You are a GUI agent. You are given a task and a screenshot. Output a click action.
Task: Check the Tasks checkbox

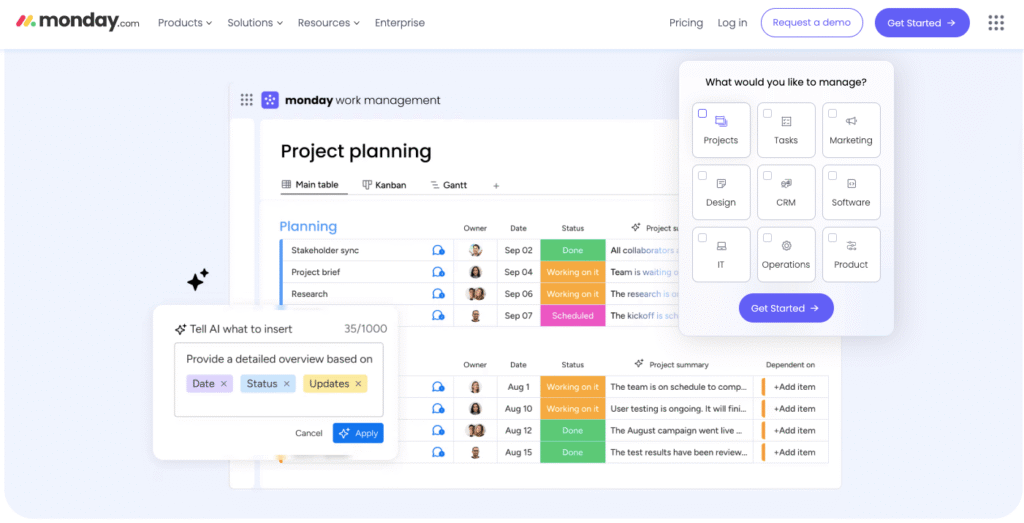767,114
